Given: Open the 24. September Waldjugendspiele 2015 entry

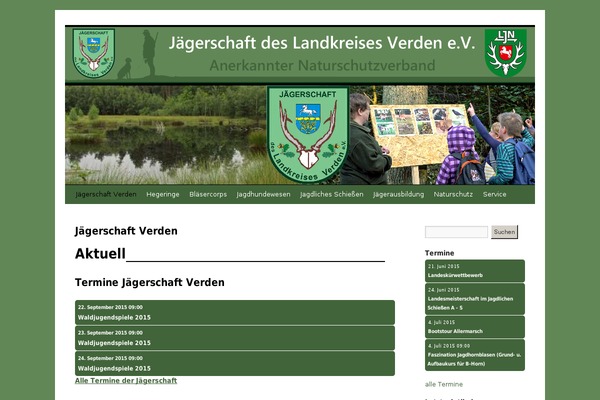Looking at the screenshot, I should pos(235,363).
